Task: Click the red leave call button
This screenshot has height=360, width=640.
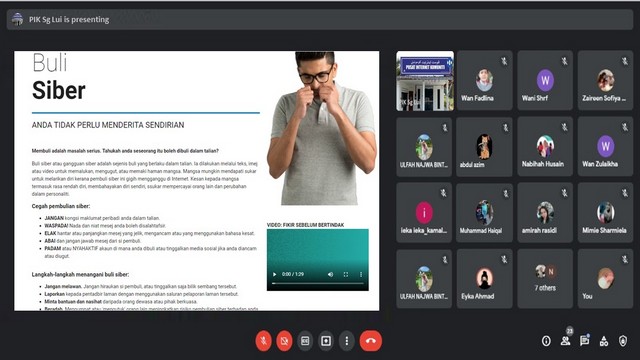Action: (x=371, y=340)
